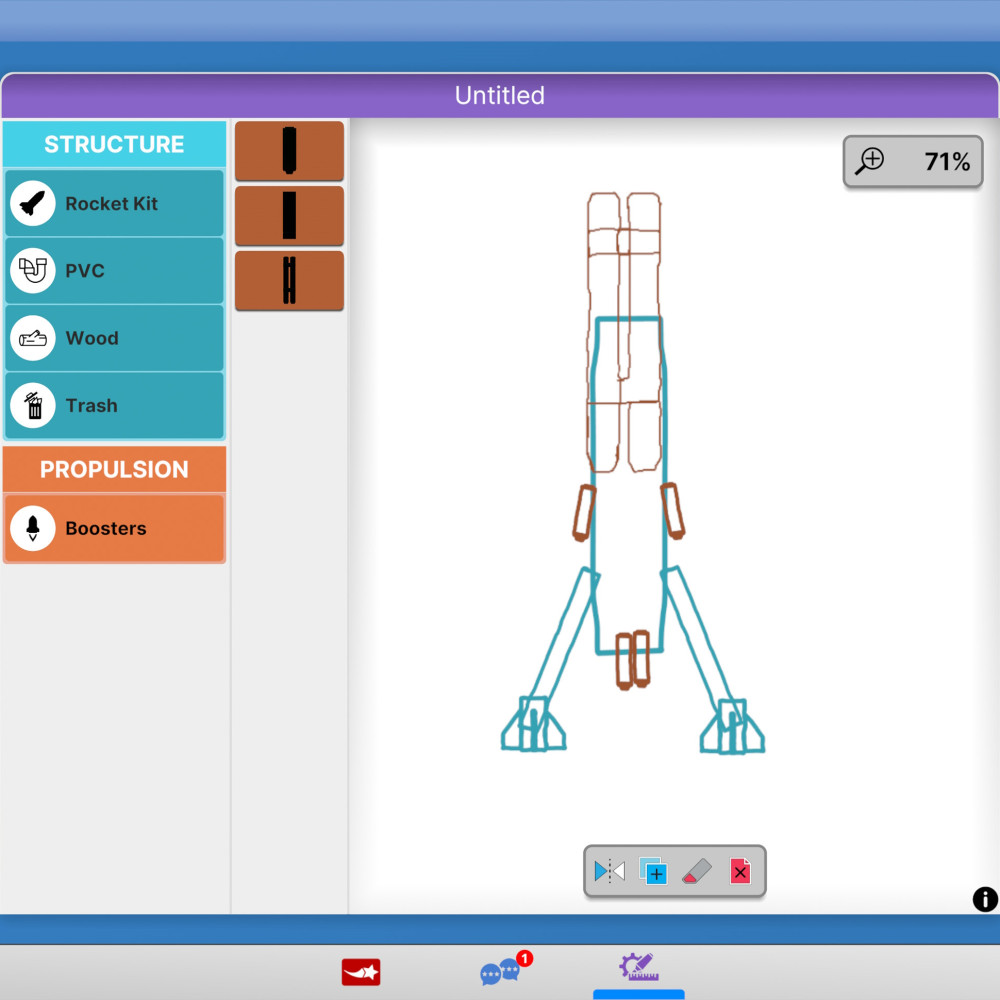Choose the PVC material category
Viewport: 1000px width, 1000px height.
click(114, 270)
